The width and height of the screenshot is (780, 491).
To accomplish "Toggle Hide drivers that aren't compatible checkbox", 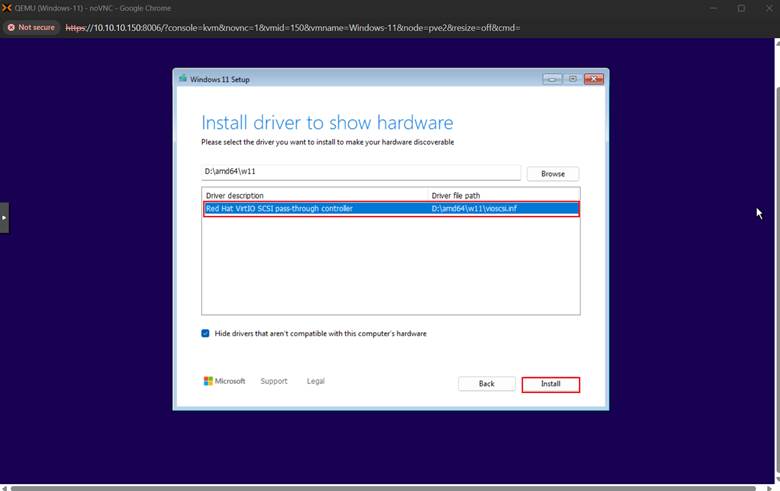I will (206, 333).
